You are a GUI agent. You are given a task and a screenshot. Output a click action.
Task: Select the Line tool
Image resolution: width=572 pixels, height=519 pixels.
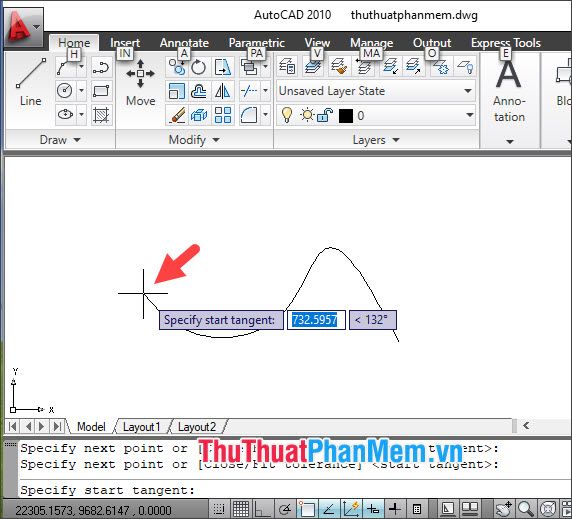point(30,82)
